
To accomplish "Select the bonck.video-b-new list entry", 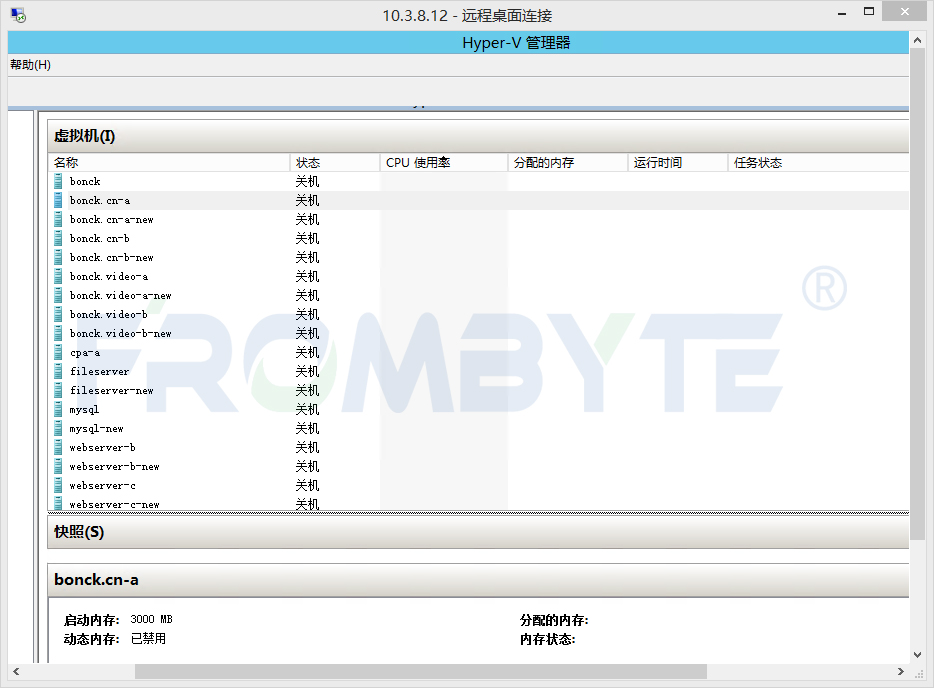I will click(x=120, y=334).
